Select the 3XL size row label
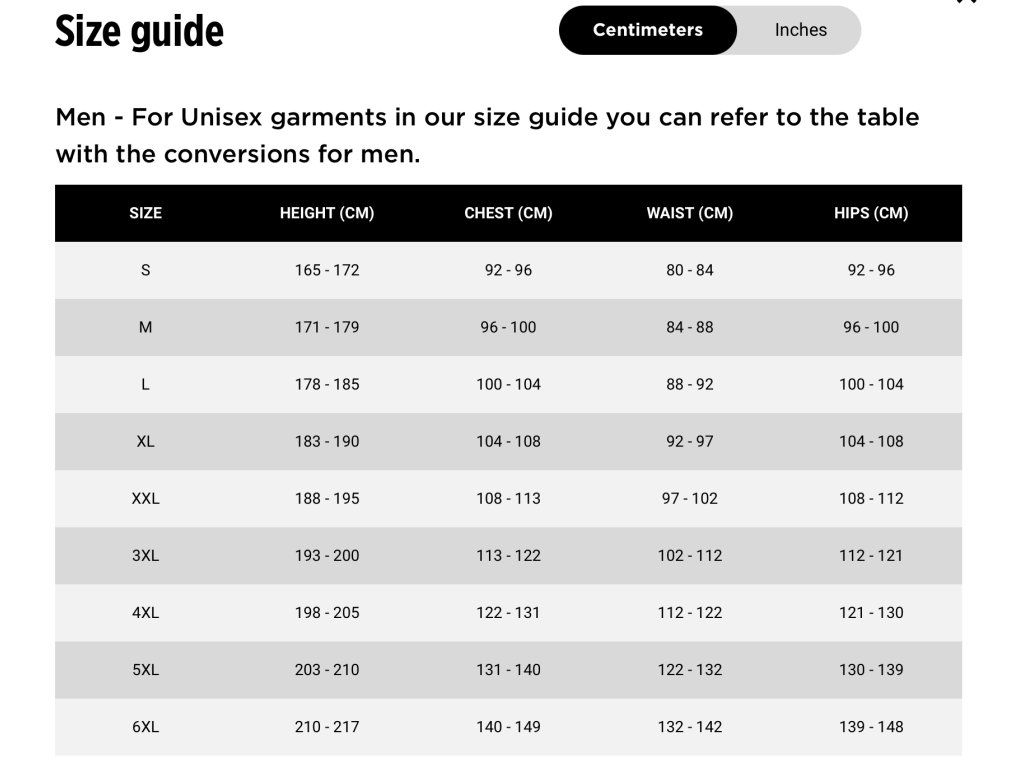 pos(145,555)
